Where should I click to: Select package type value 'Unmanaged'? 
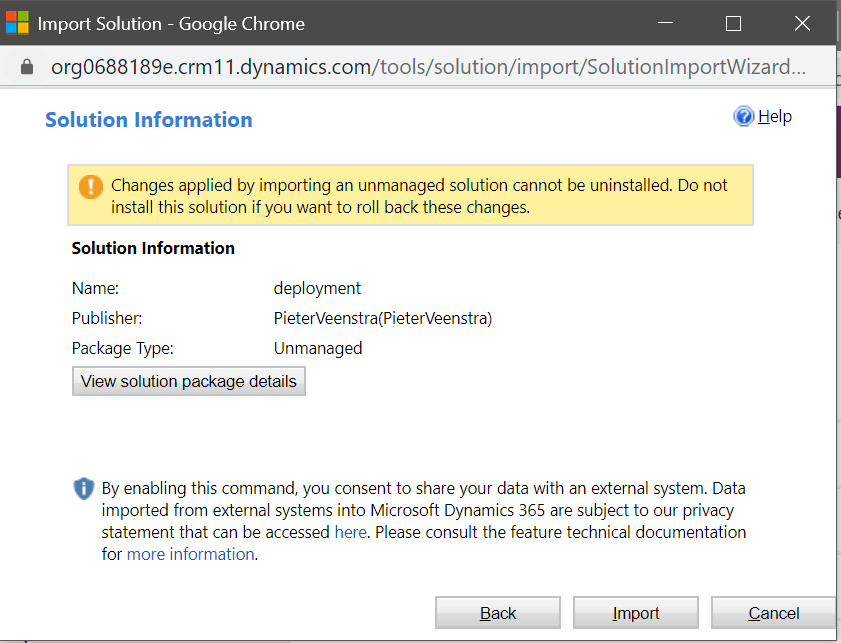click(x=318, y=349)
